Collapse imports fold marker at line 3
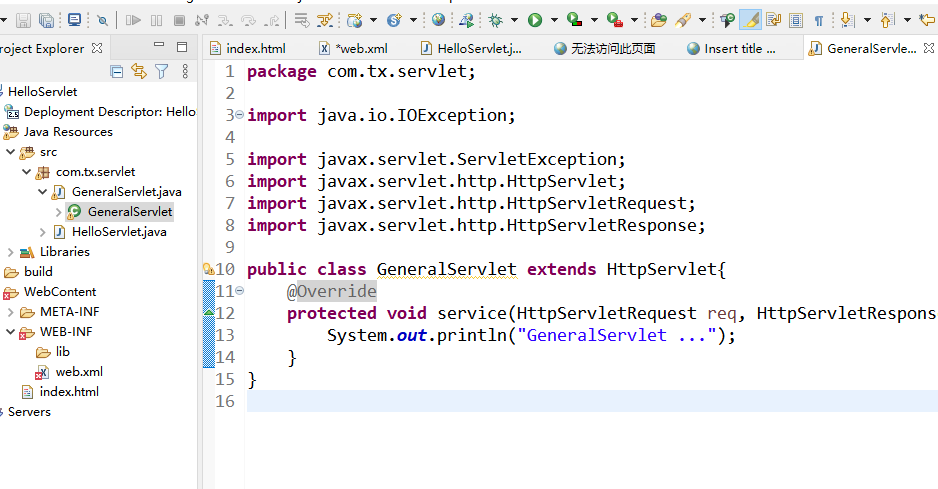The width and height of the screenshot is (938, 489). point(239,114)
